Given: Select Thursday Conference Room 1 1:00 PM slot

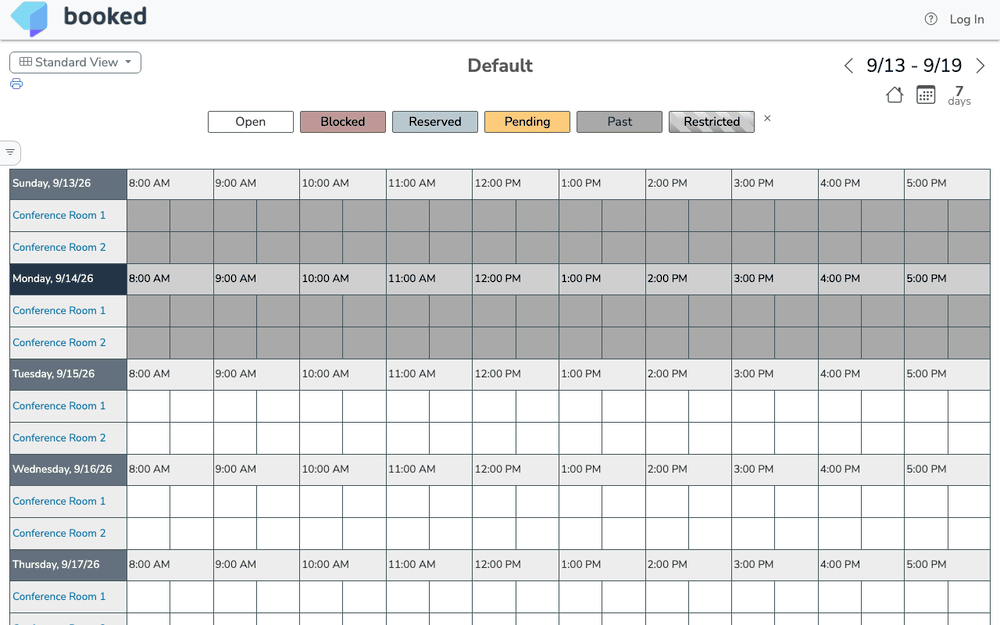Looking at the screenshot, I should tap(580, 597).
